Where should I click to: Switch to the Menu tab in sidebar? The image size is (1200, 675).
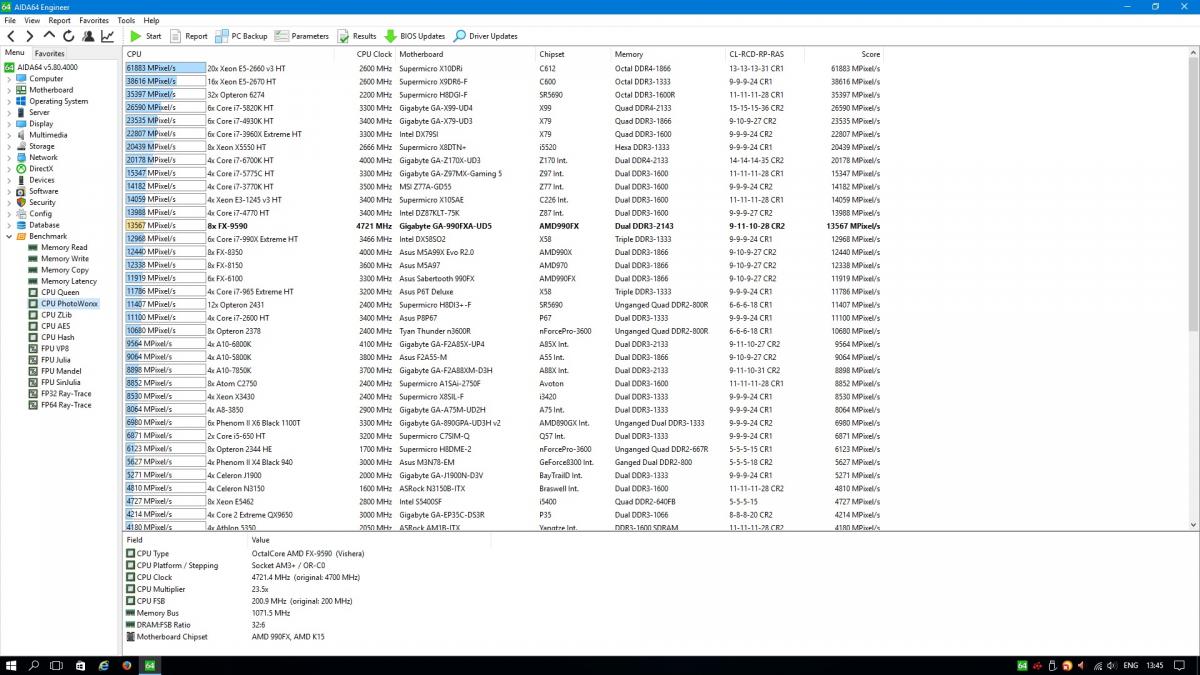(x=15, y=53)
